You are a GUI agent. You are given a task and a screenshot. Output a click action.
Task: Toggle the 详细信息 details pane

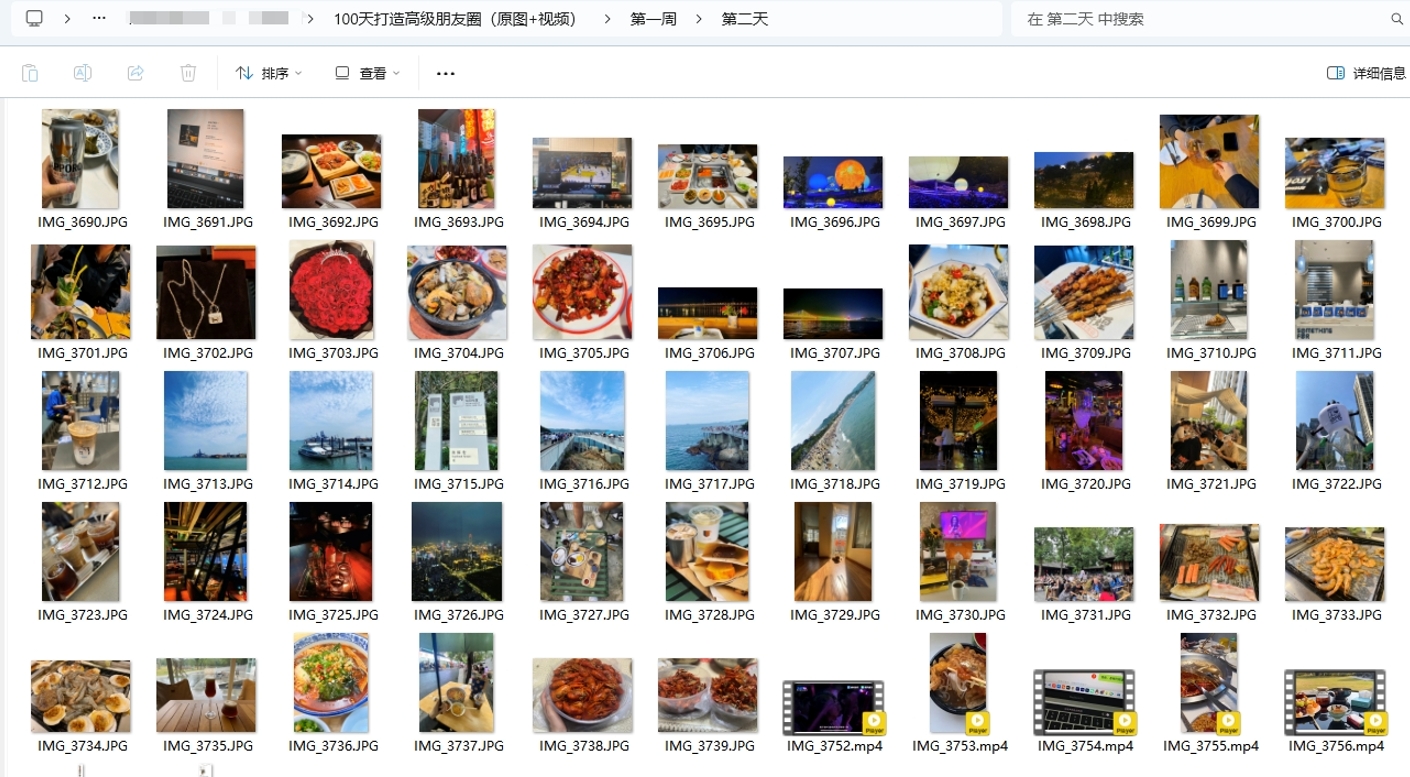pos(1366,73)
